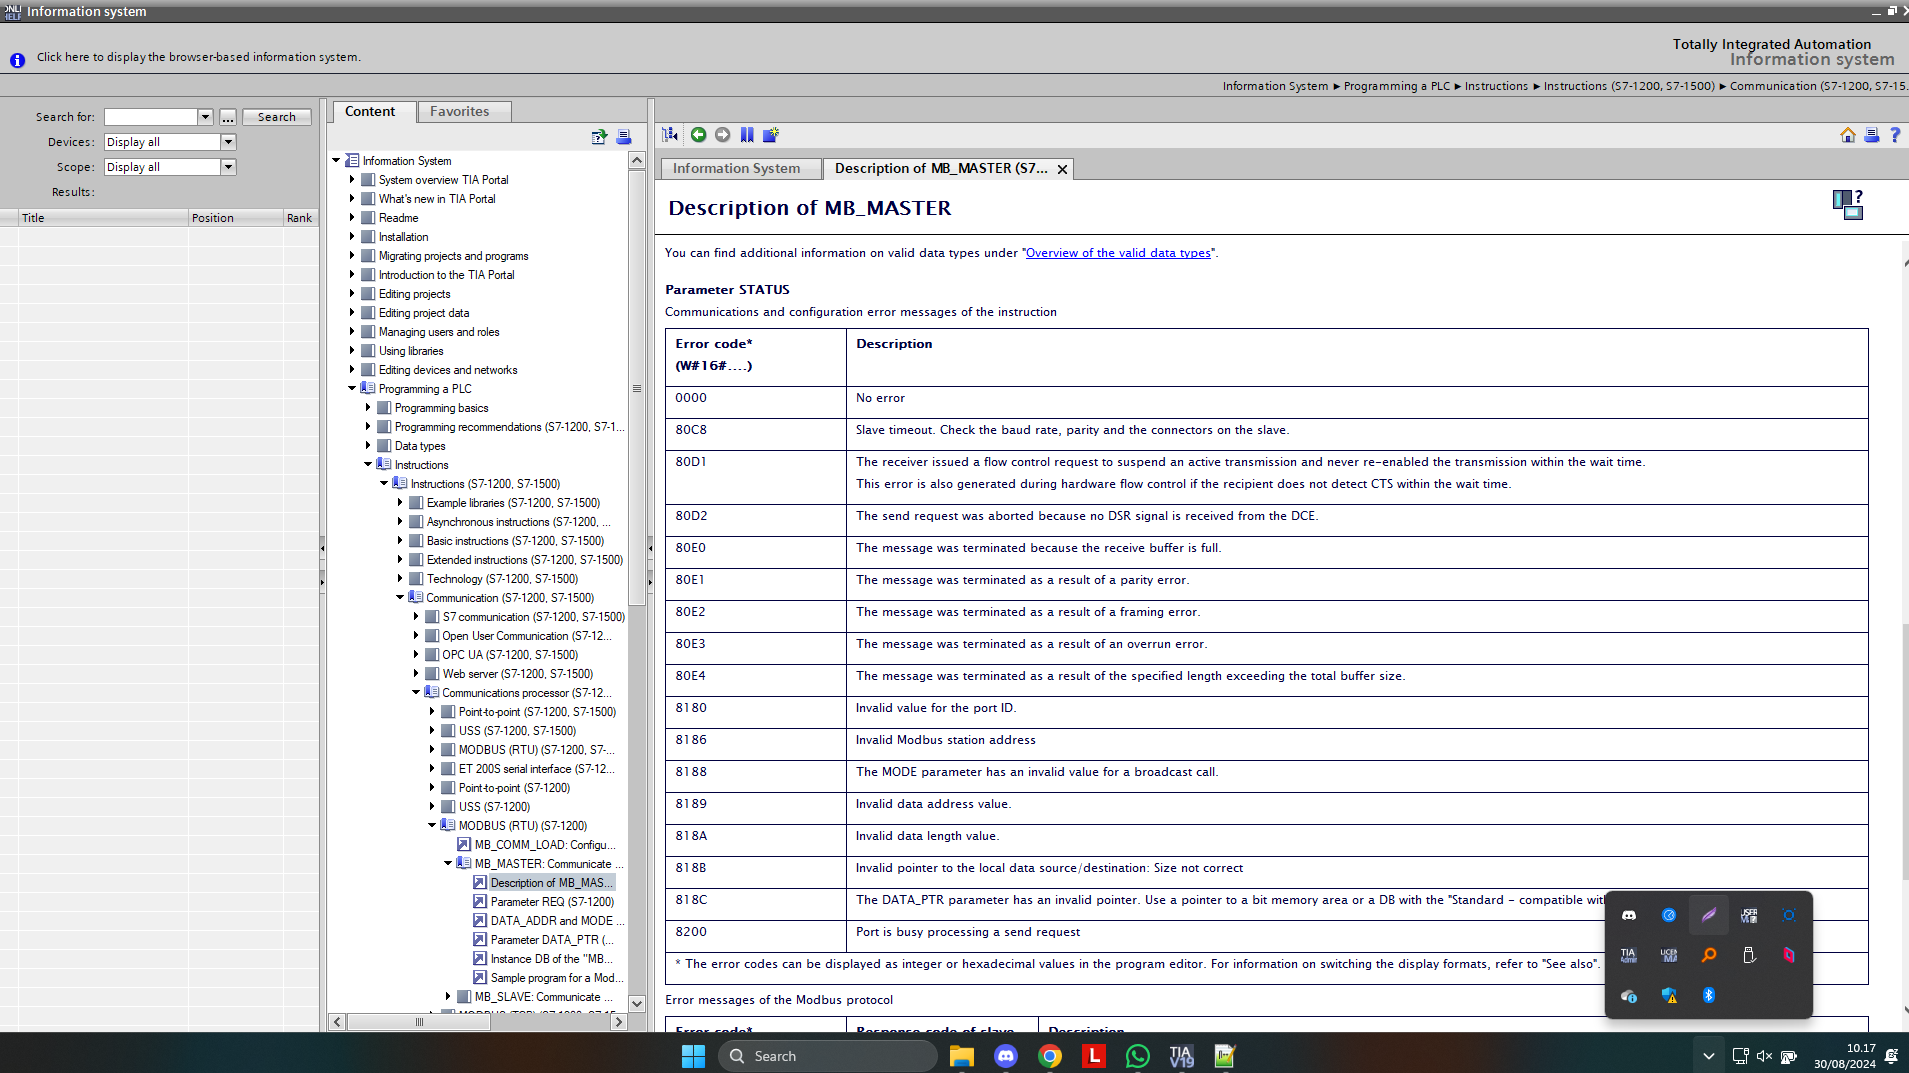This screenshot has height=1073, width=1909.
Task: Open Windows Security tray icon
Action: (1668, 995)
